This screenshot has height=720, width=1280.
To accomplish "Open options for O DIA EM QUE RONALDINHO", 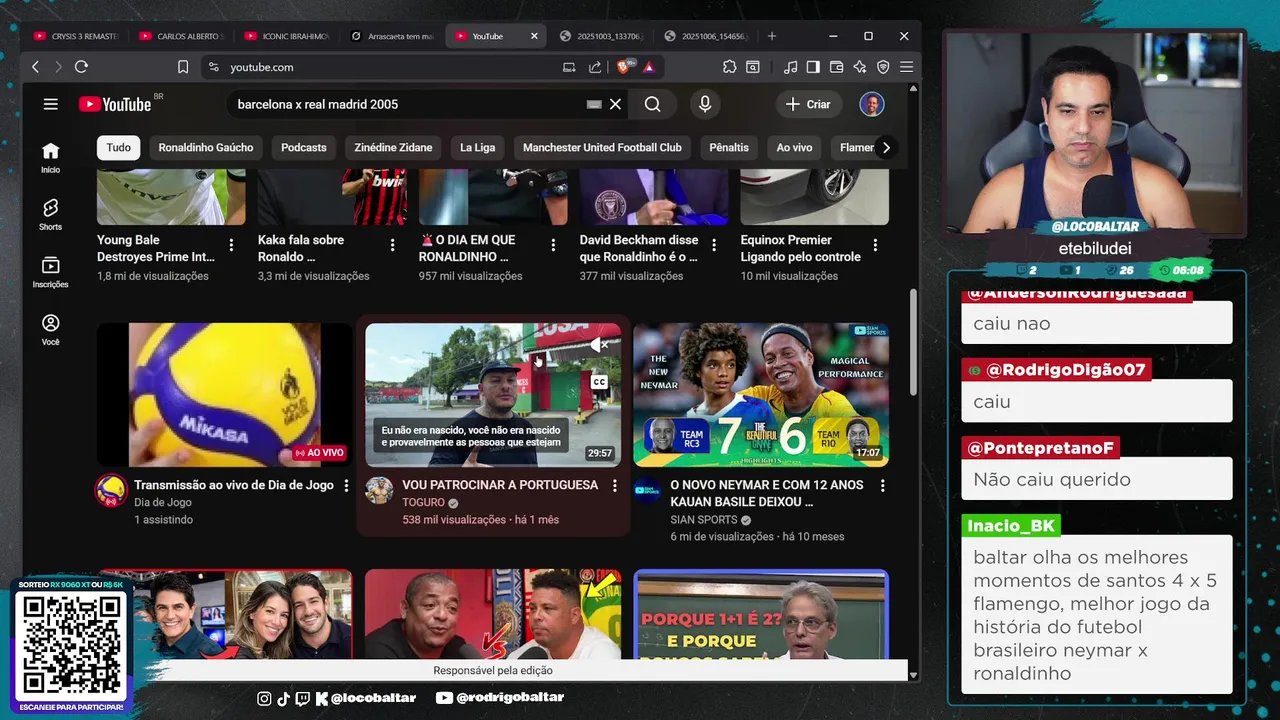I will click(x=553, y=245).
